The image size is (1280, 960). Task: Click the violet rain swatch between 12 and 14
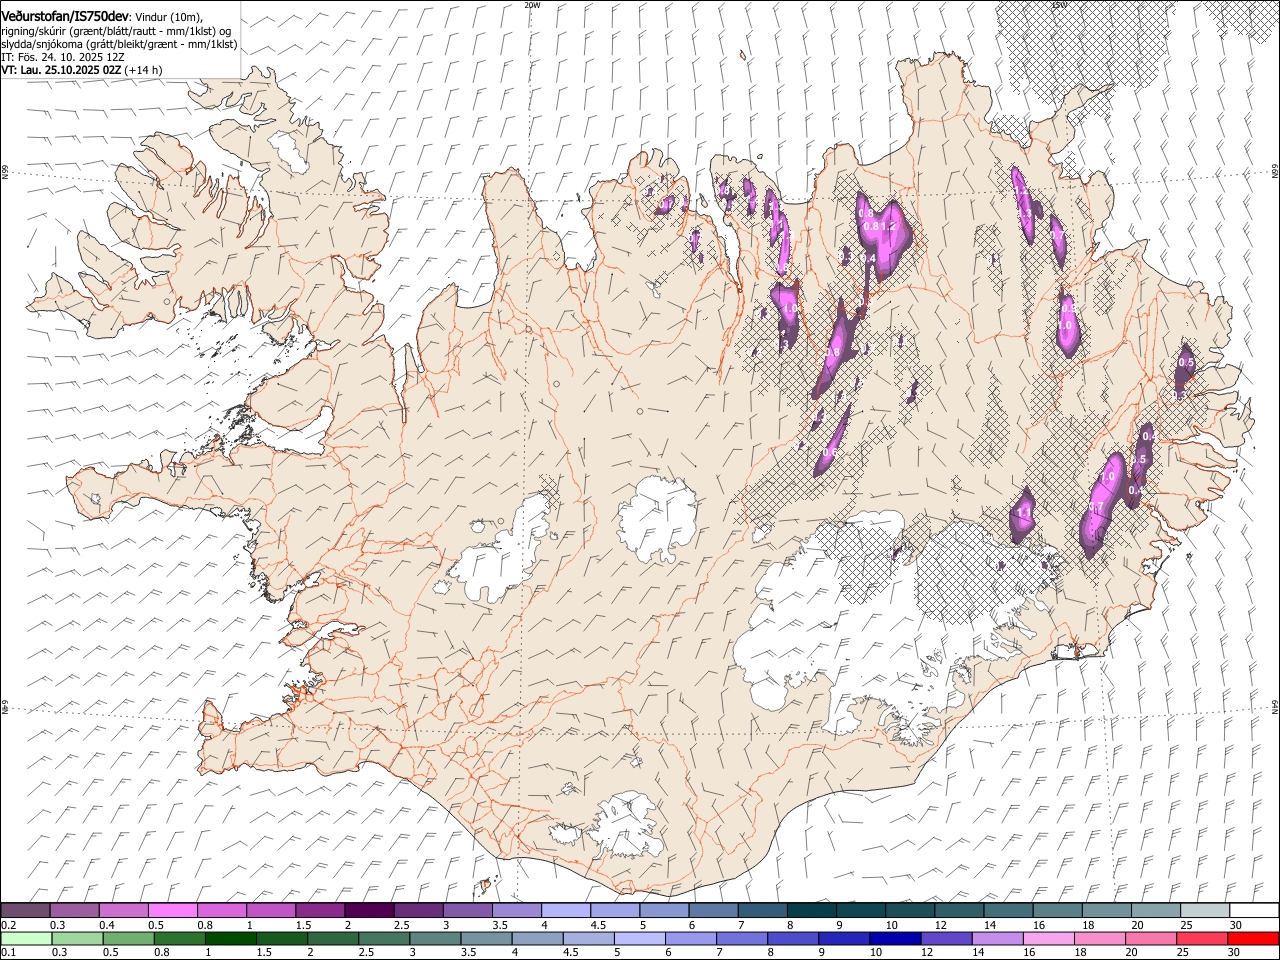pos(945,938)
